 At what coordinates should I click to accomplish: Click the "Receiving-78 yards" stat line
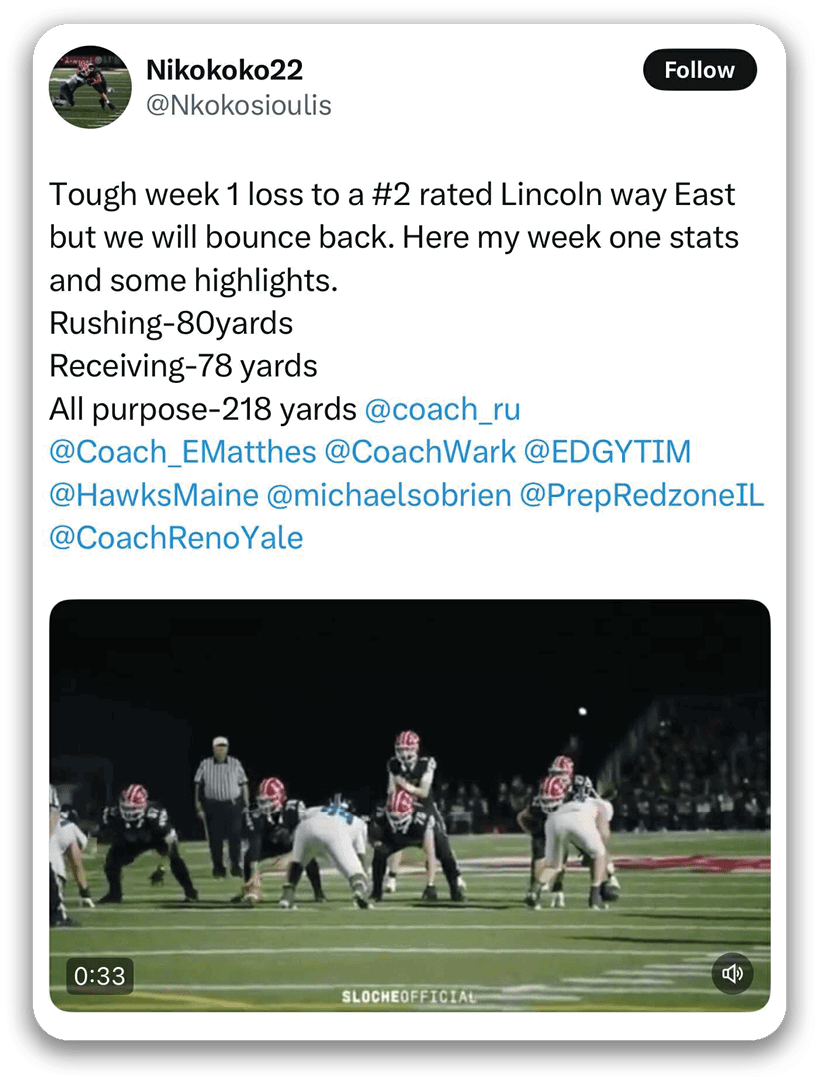pyautogui.click(x=183, y=367)
